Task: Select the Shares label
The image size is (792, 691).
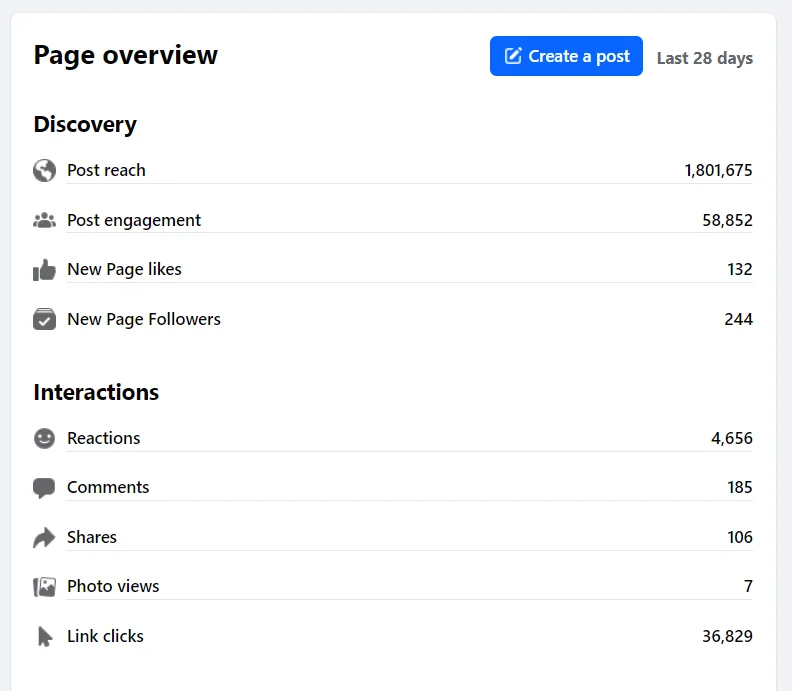Action: click(x=92, y=537)
